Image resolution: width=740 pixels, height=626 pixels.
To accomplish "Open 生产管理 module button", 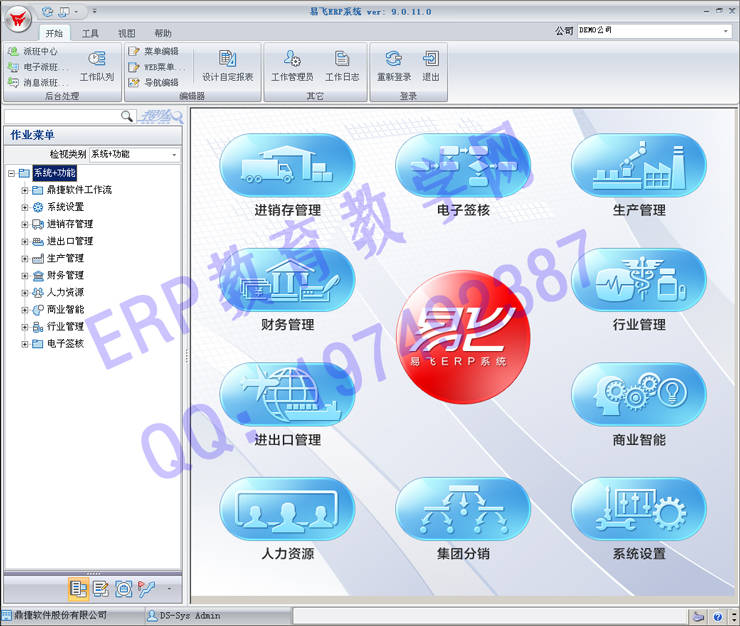I will 639,165.
